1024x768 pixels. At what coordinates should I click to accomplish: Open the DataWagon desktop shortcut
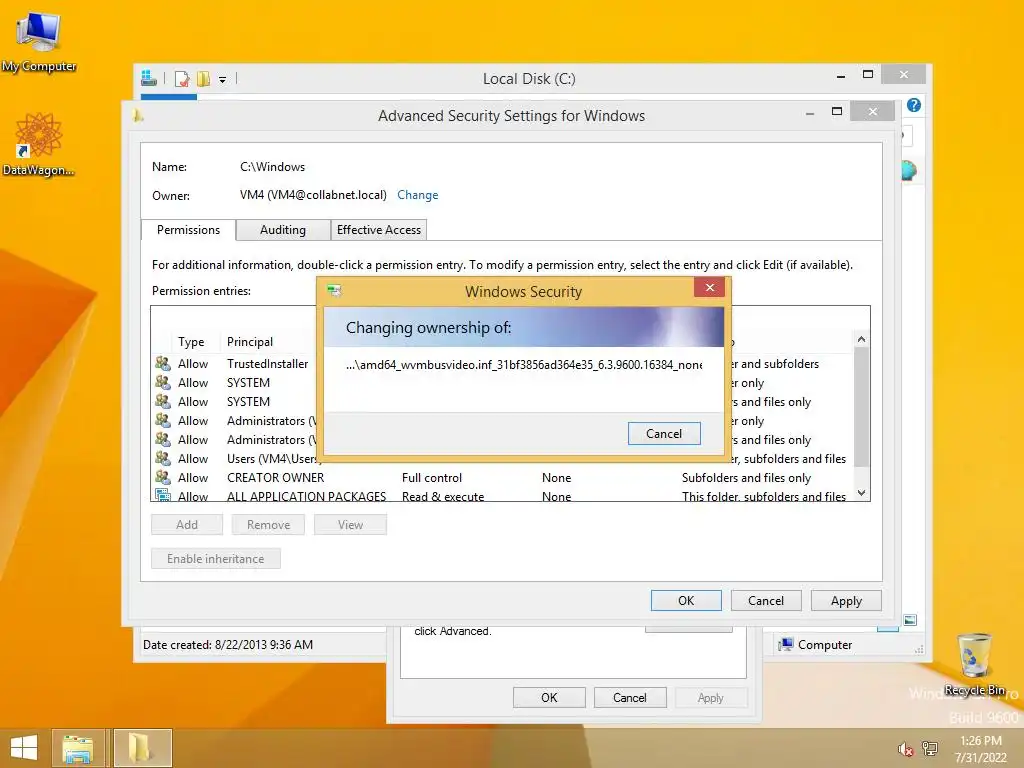[x=39, y=144]
